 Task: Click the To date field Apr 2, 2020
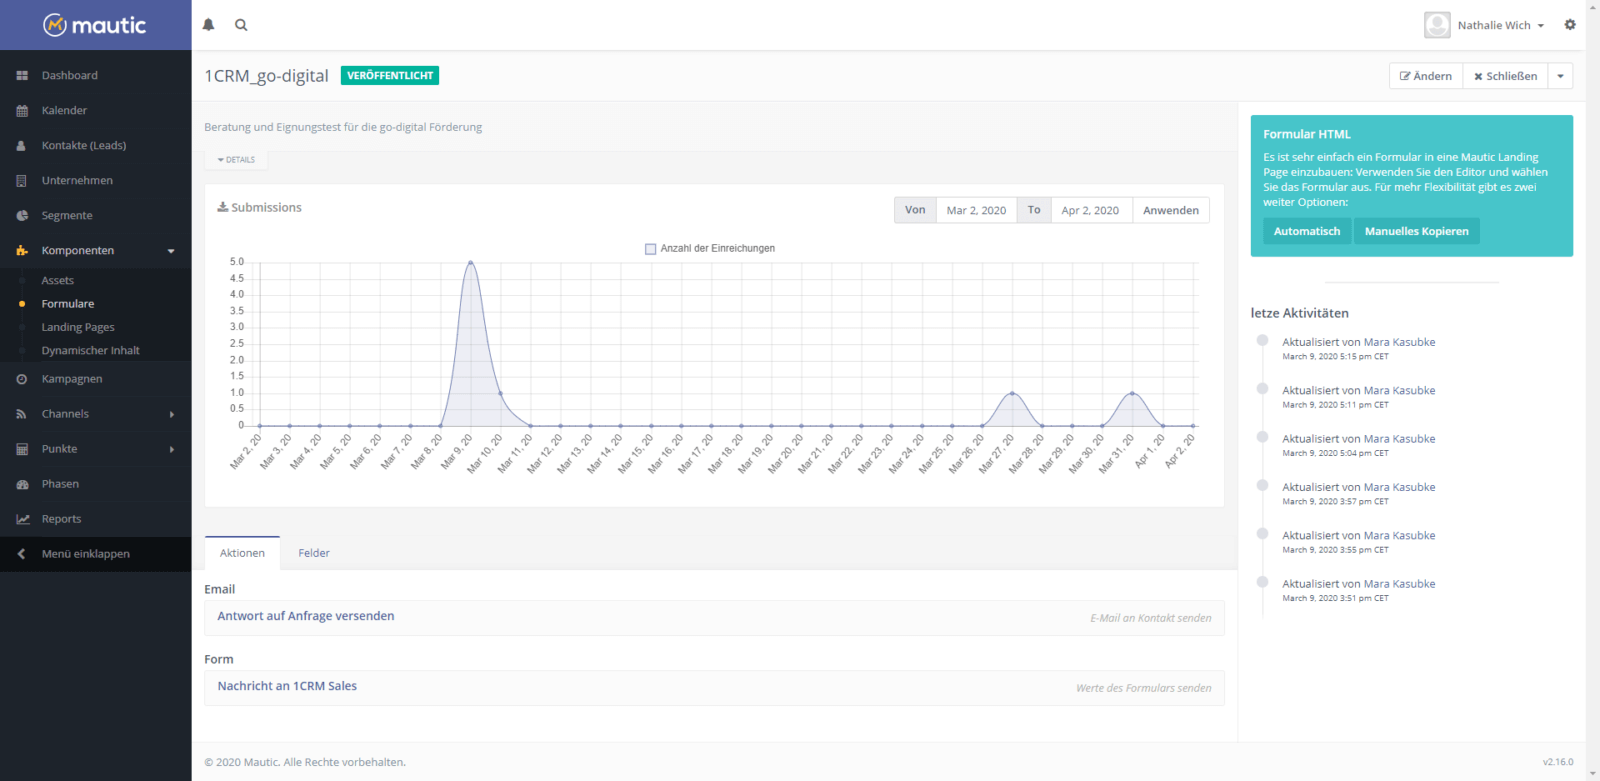1091,210
